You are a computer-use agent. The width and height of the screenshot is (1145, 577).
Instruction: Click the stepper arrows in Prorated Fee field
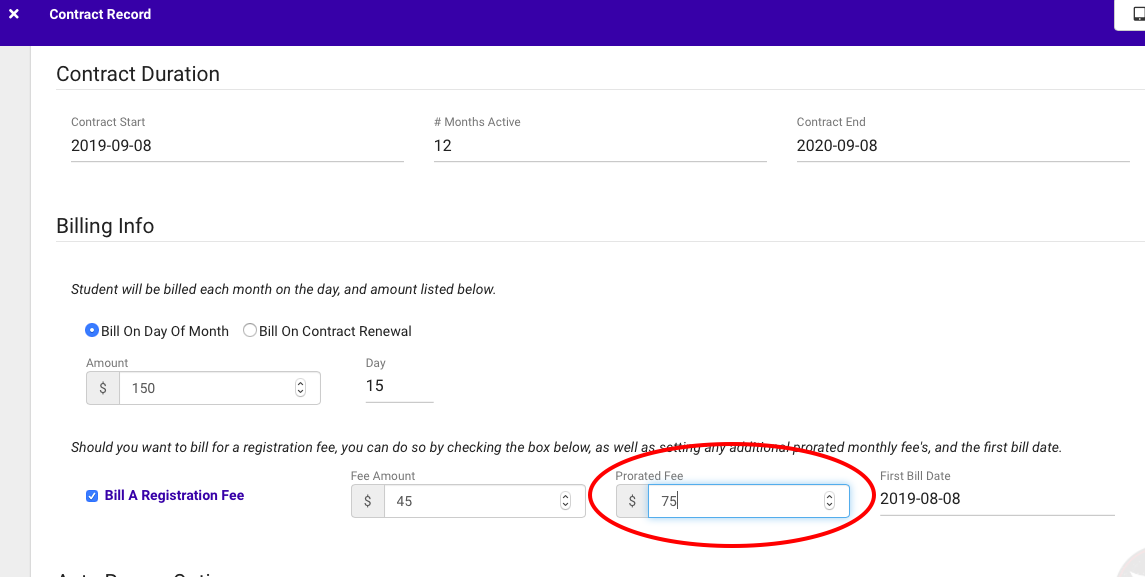point(829,501)
